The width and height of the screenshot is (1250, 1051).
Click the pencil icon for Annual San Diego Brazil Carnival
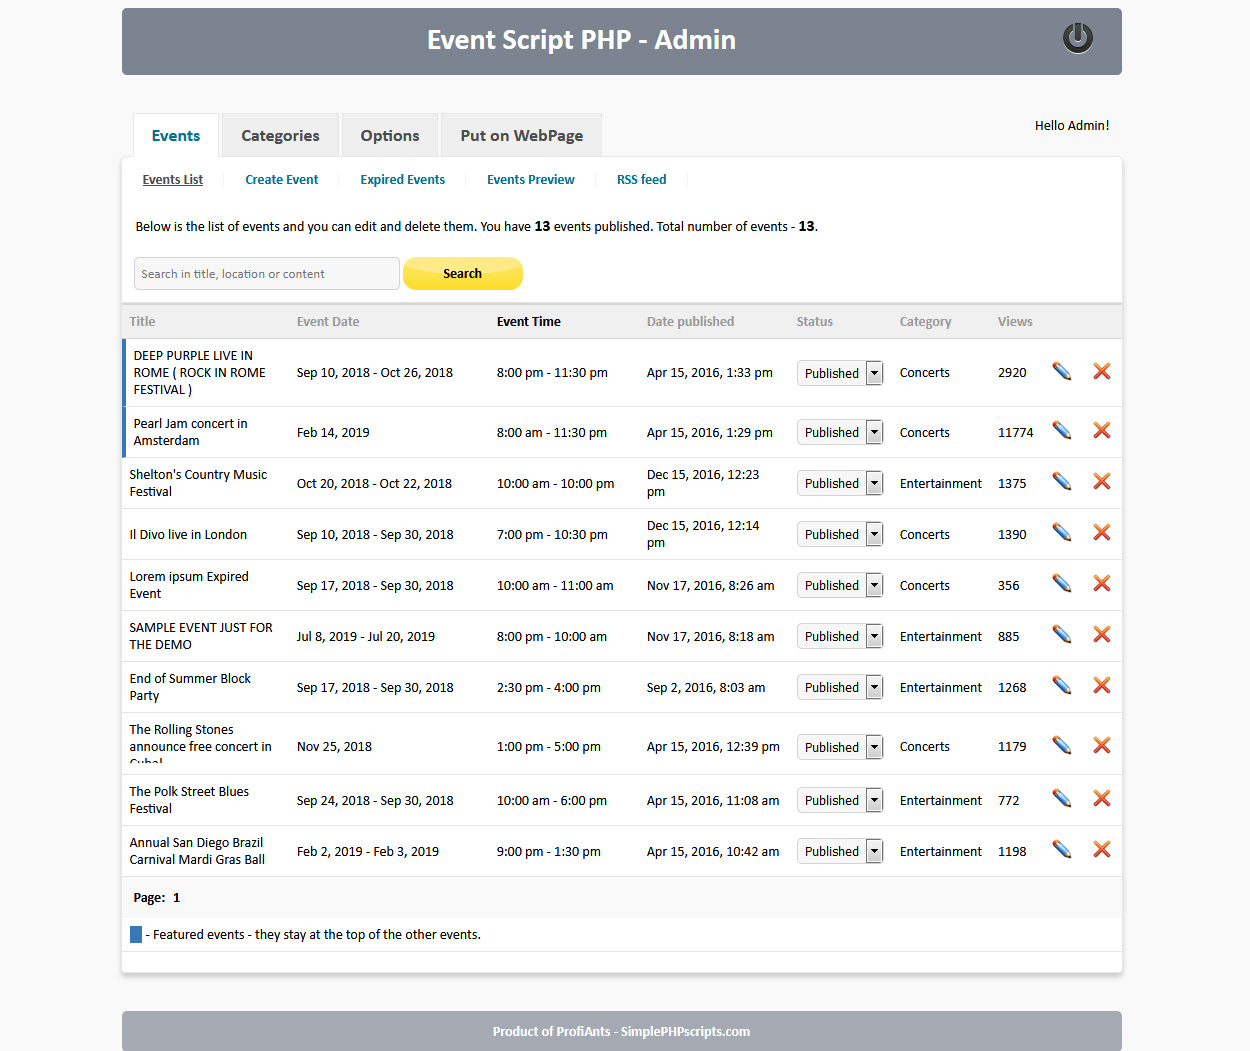click(1061, 849)
